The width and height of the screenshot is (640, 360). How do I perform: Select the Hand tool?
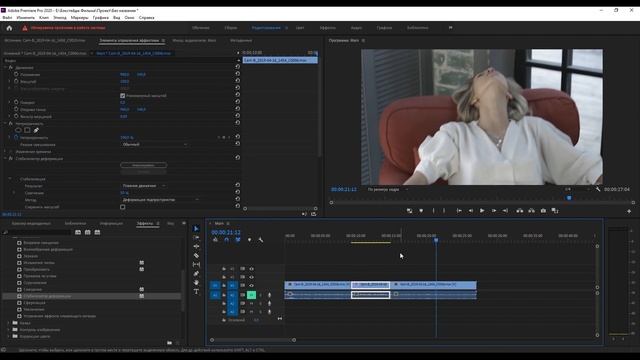(196, 282)
